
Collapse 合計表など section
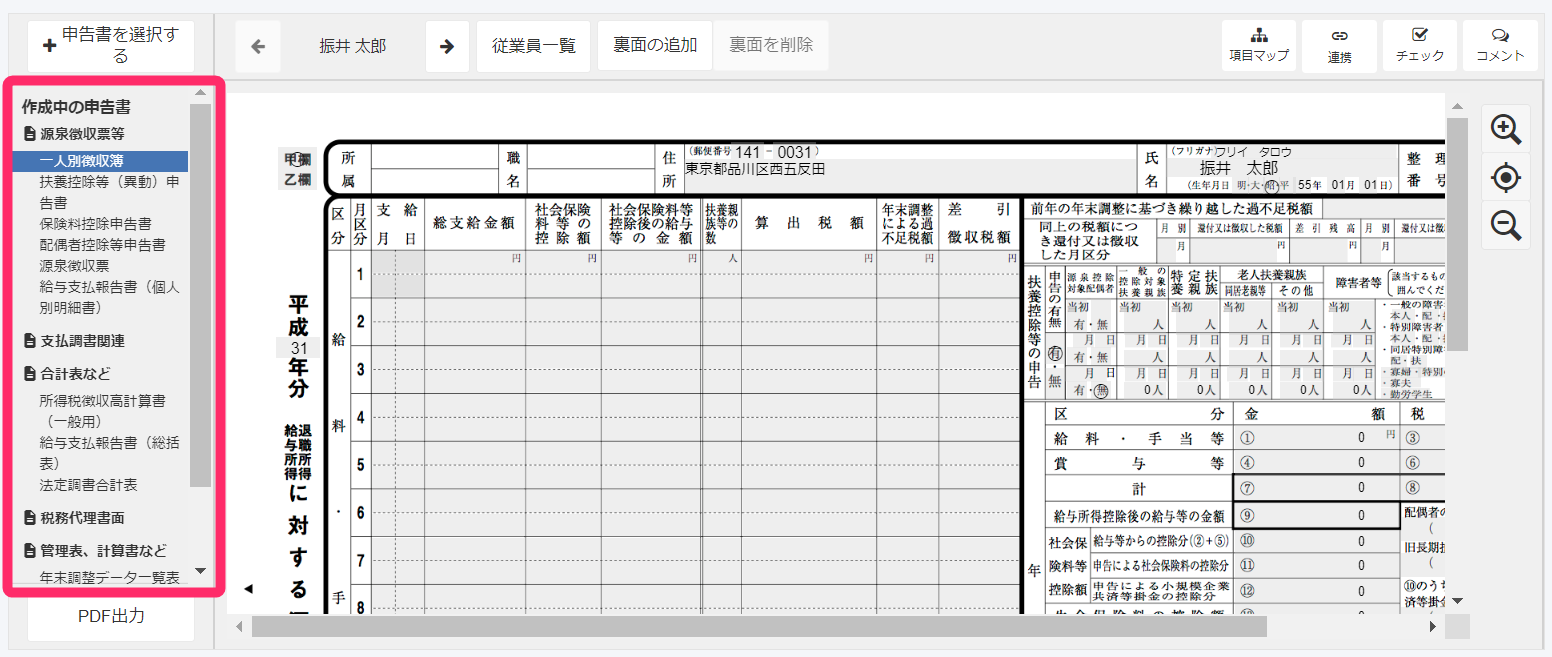tap(67, 374)
